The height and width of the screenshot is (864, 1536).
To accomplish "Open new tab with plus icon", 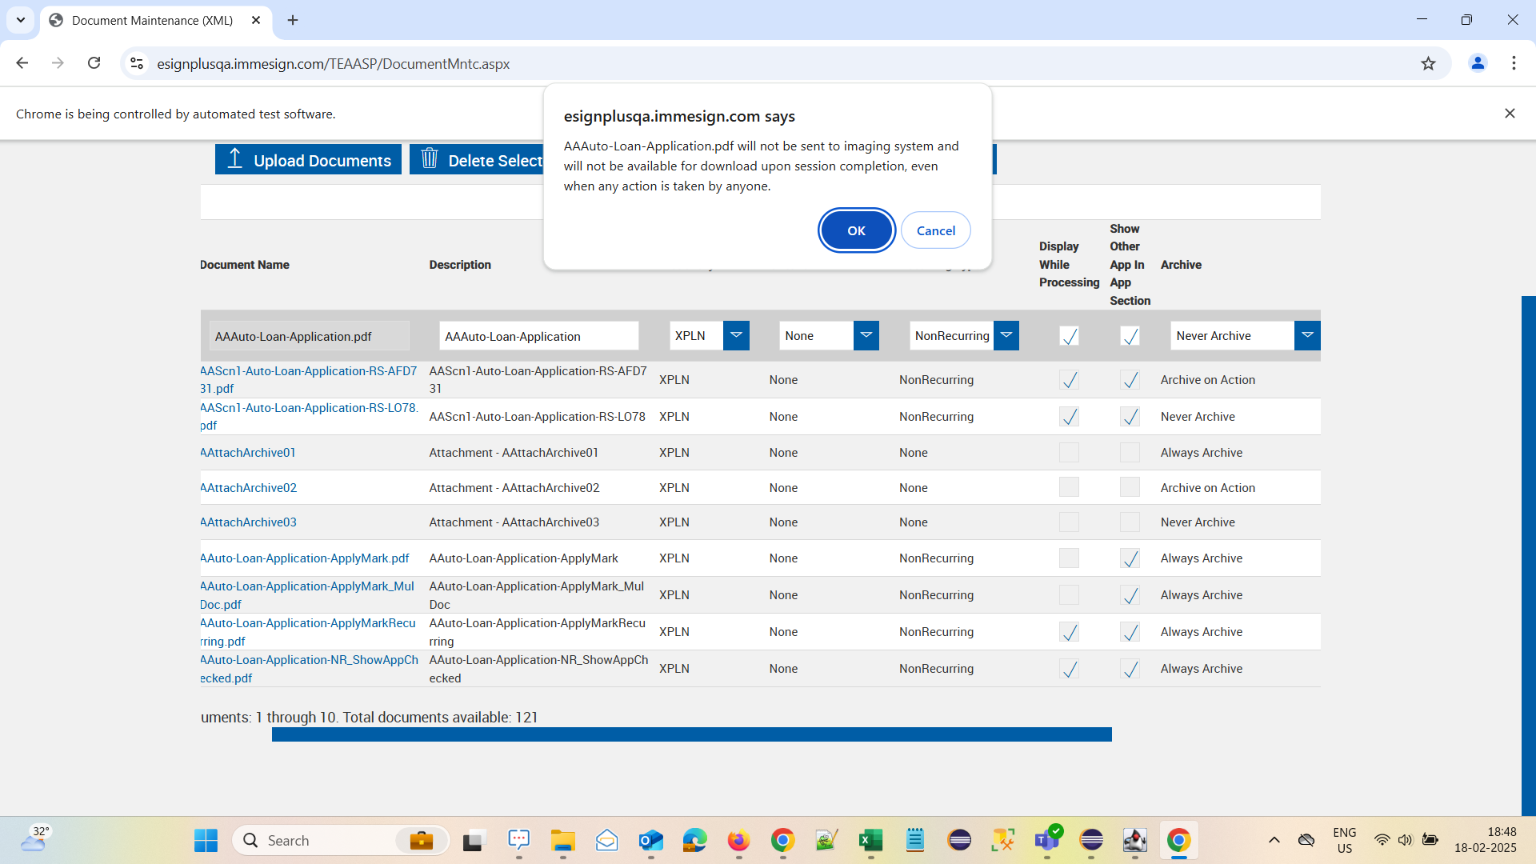I will point(293,20).
